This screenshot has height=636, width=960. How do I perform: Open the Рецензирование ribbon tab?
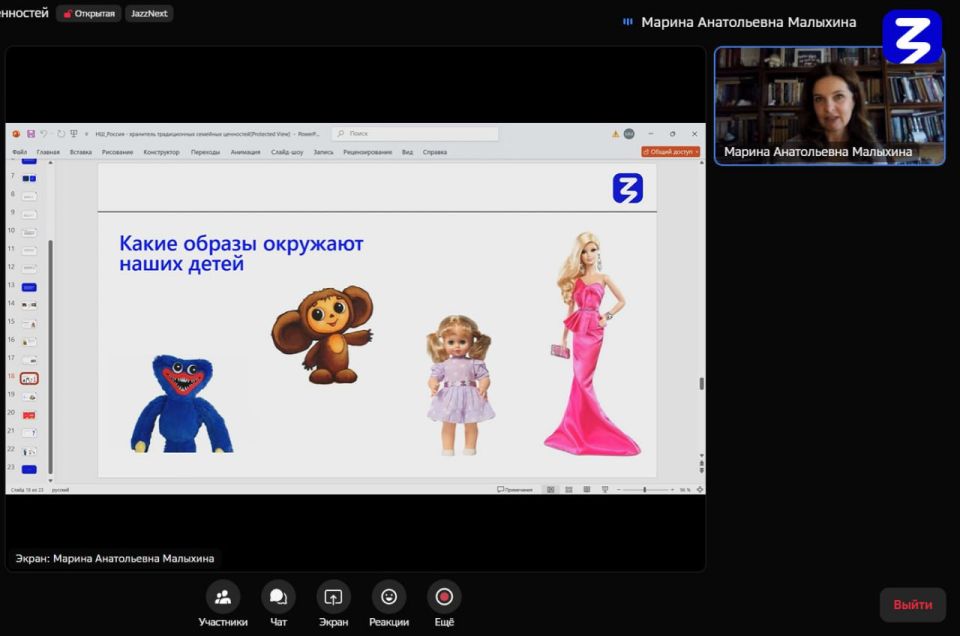tap(367, 152)
